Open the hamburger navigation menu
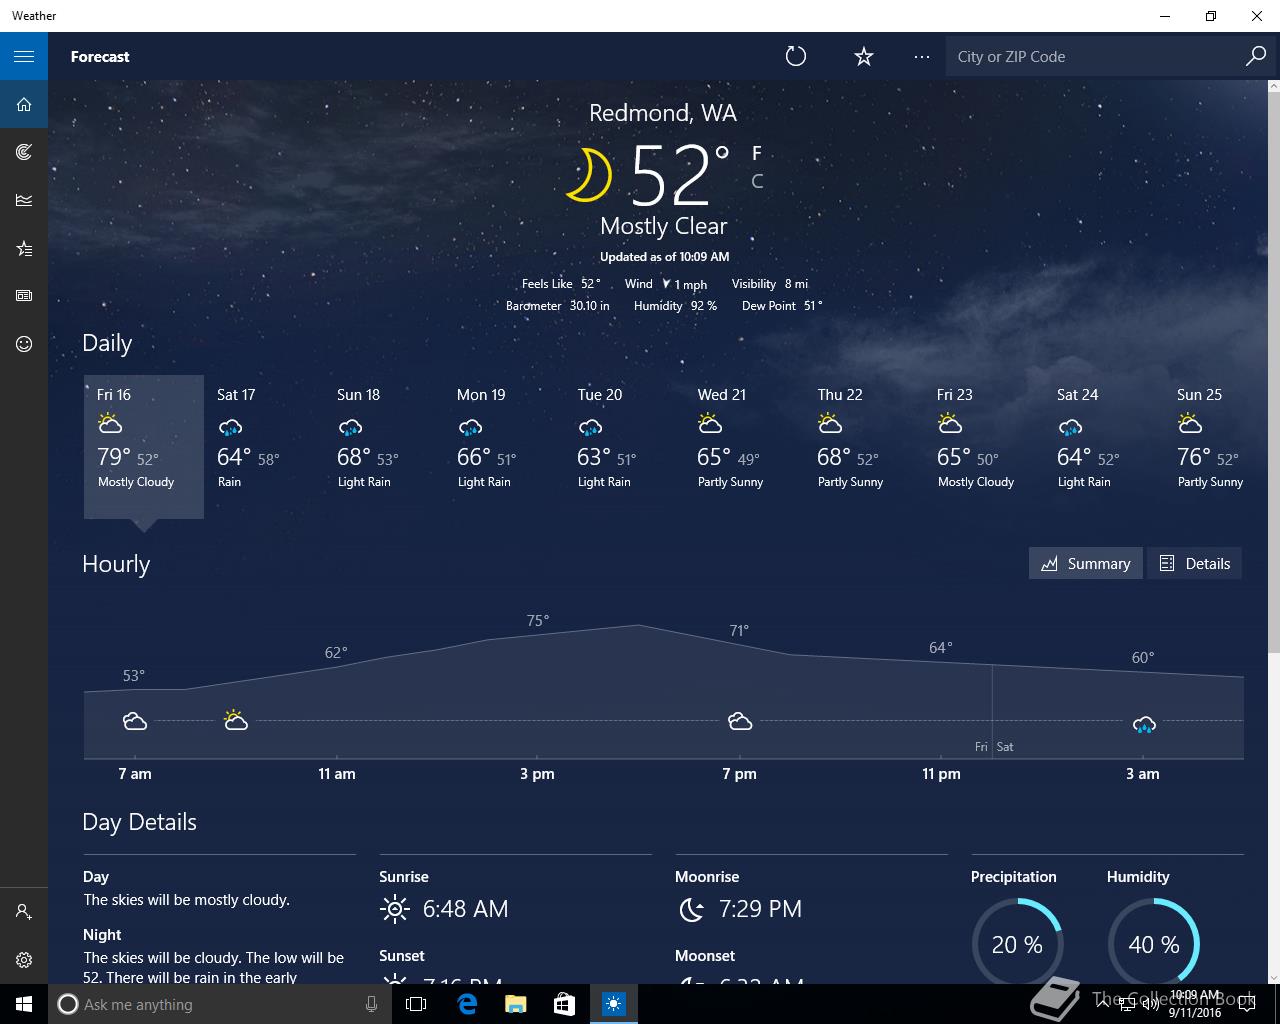 pyautogui.click(x=24, y=56)
